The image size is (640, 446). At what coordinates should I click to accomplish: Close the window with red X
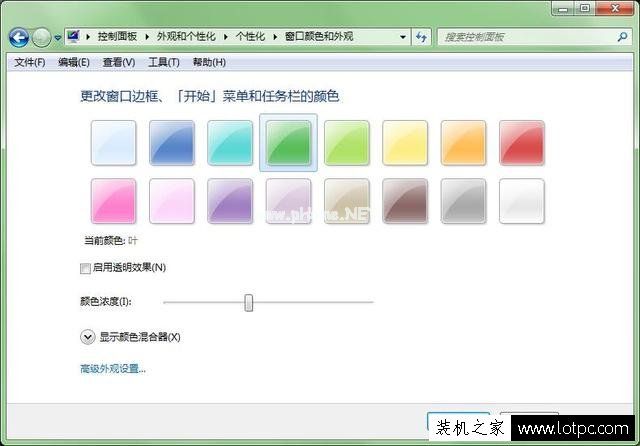615,8
